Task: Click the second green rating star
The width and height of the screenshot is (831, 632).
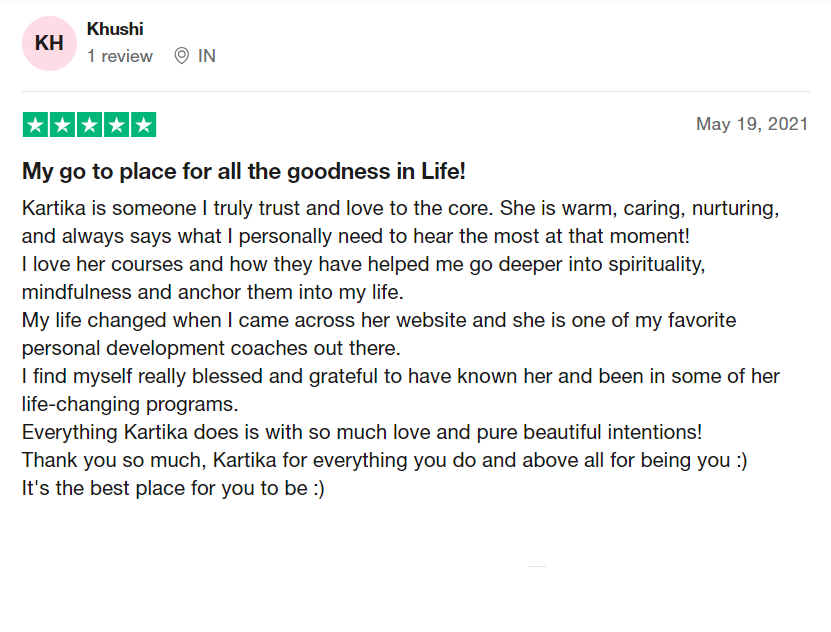Action: coord(63,125)
